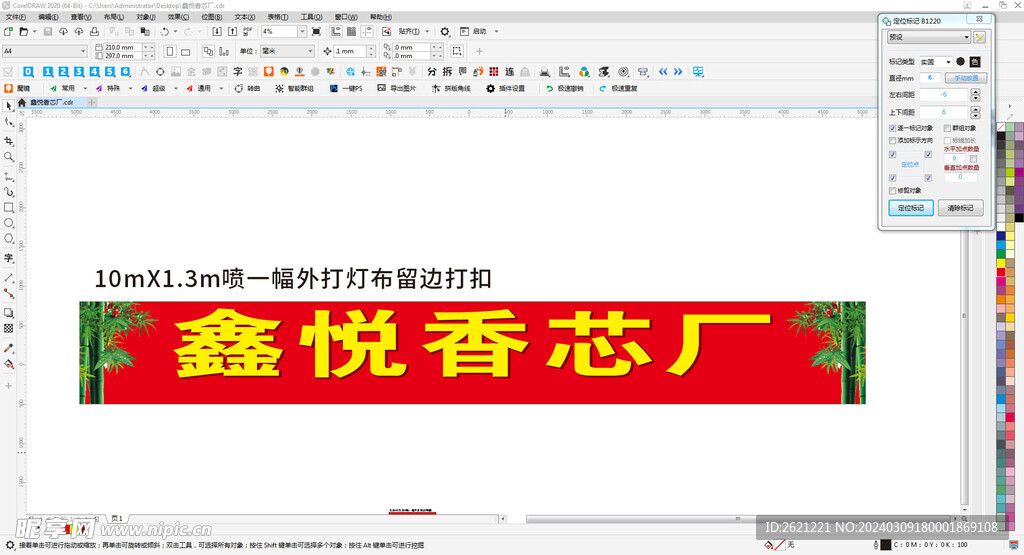The image size is (1024, 555).
Task: Check the 修剪对象 checkbox
Action: click(893, 190)
